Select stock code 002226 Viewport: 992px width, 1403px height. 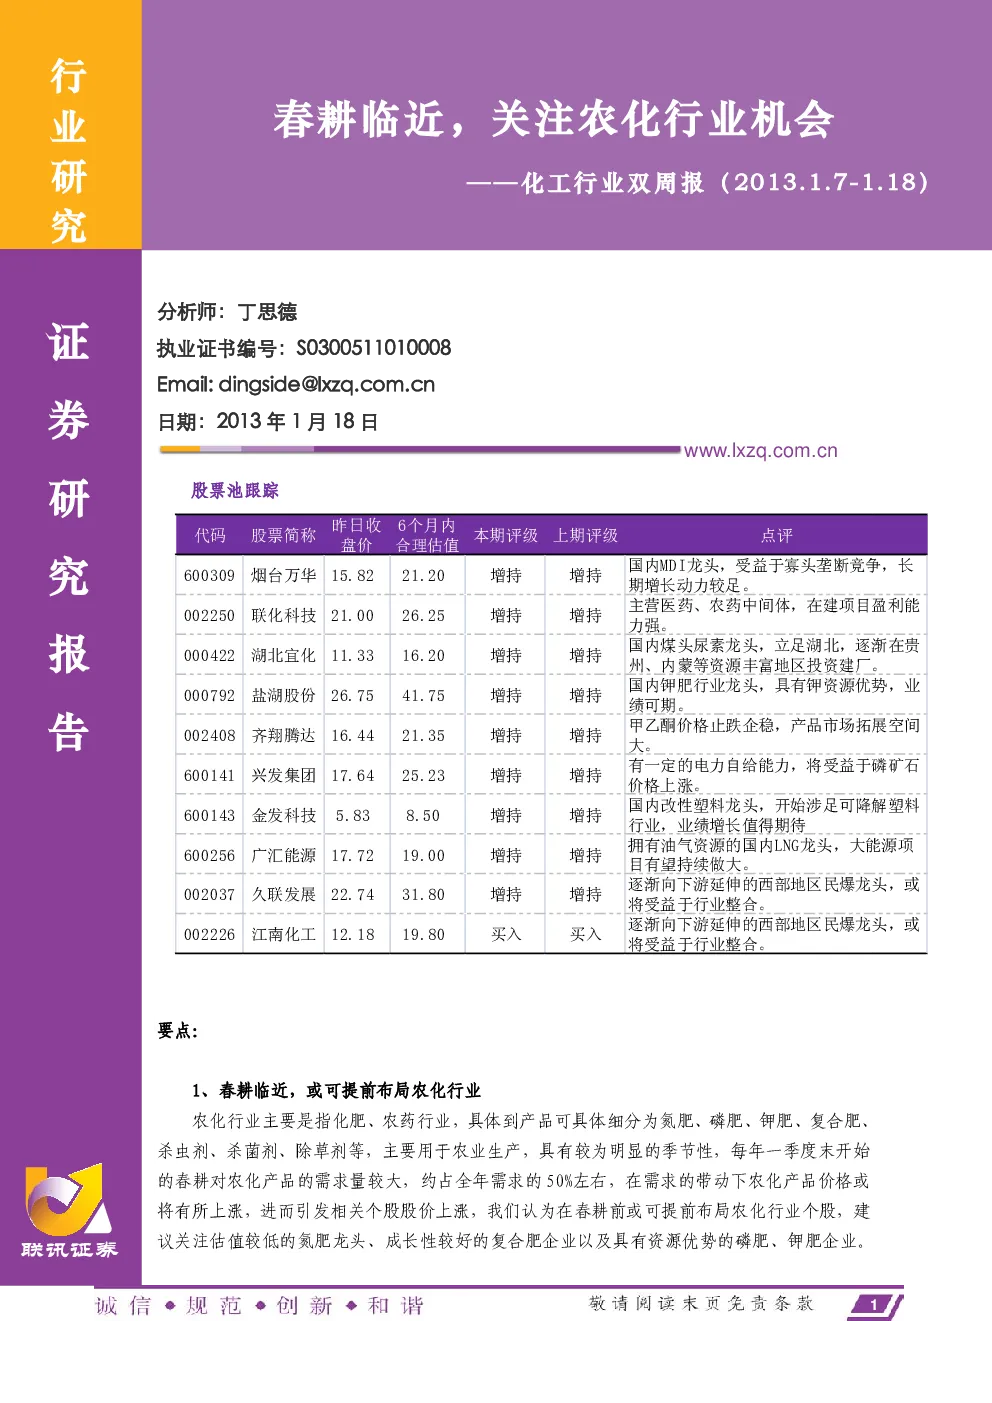(209, 935)
